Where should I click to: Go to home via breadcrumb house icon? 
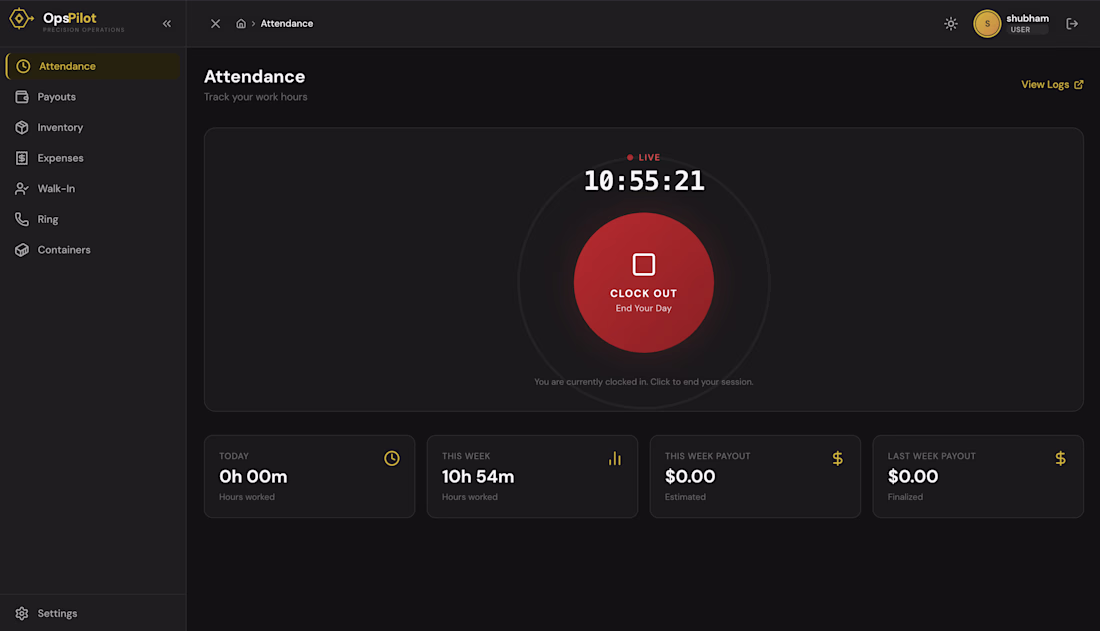tap(241, 24)
